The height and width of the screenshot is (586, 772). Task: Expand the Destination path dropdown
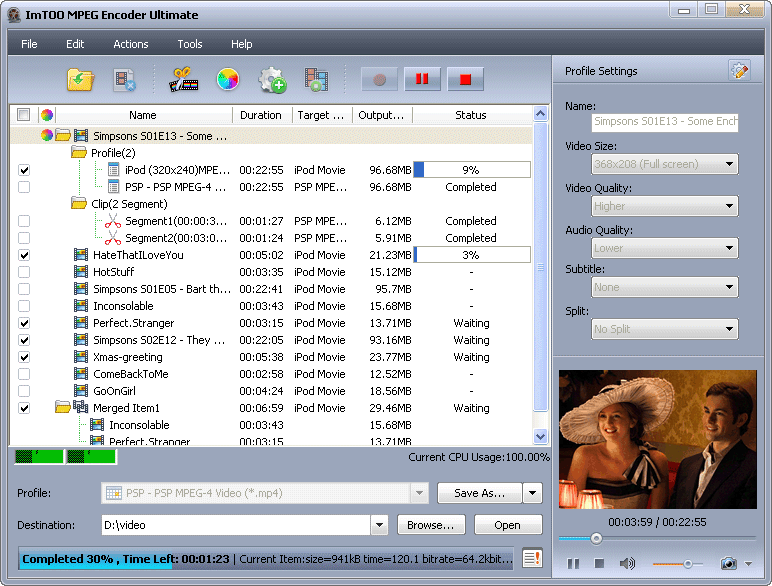pos(379,525)
